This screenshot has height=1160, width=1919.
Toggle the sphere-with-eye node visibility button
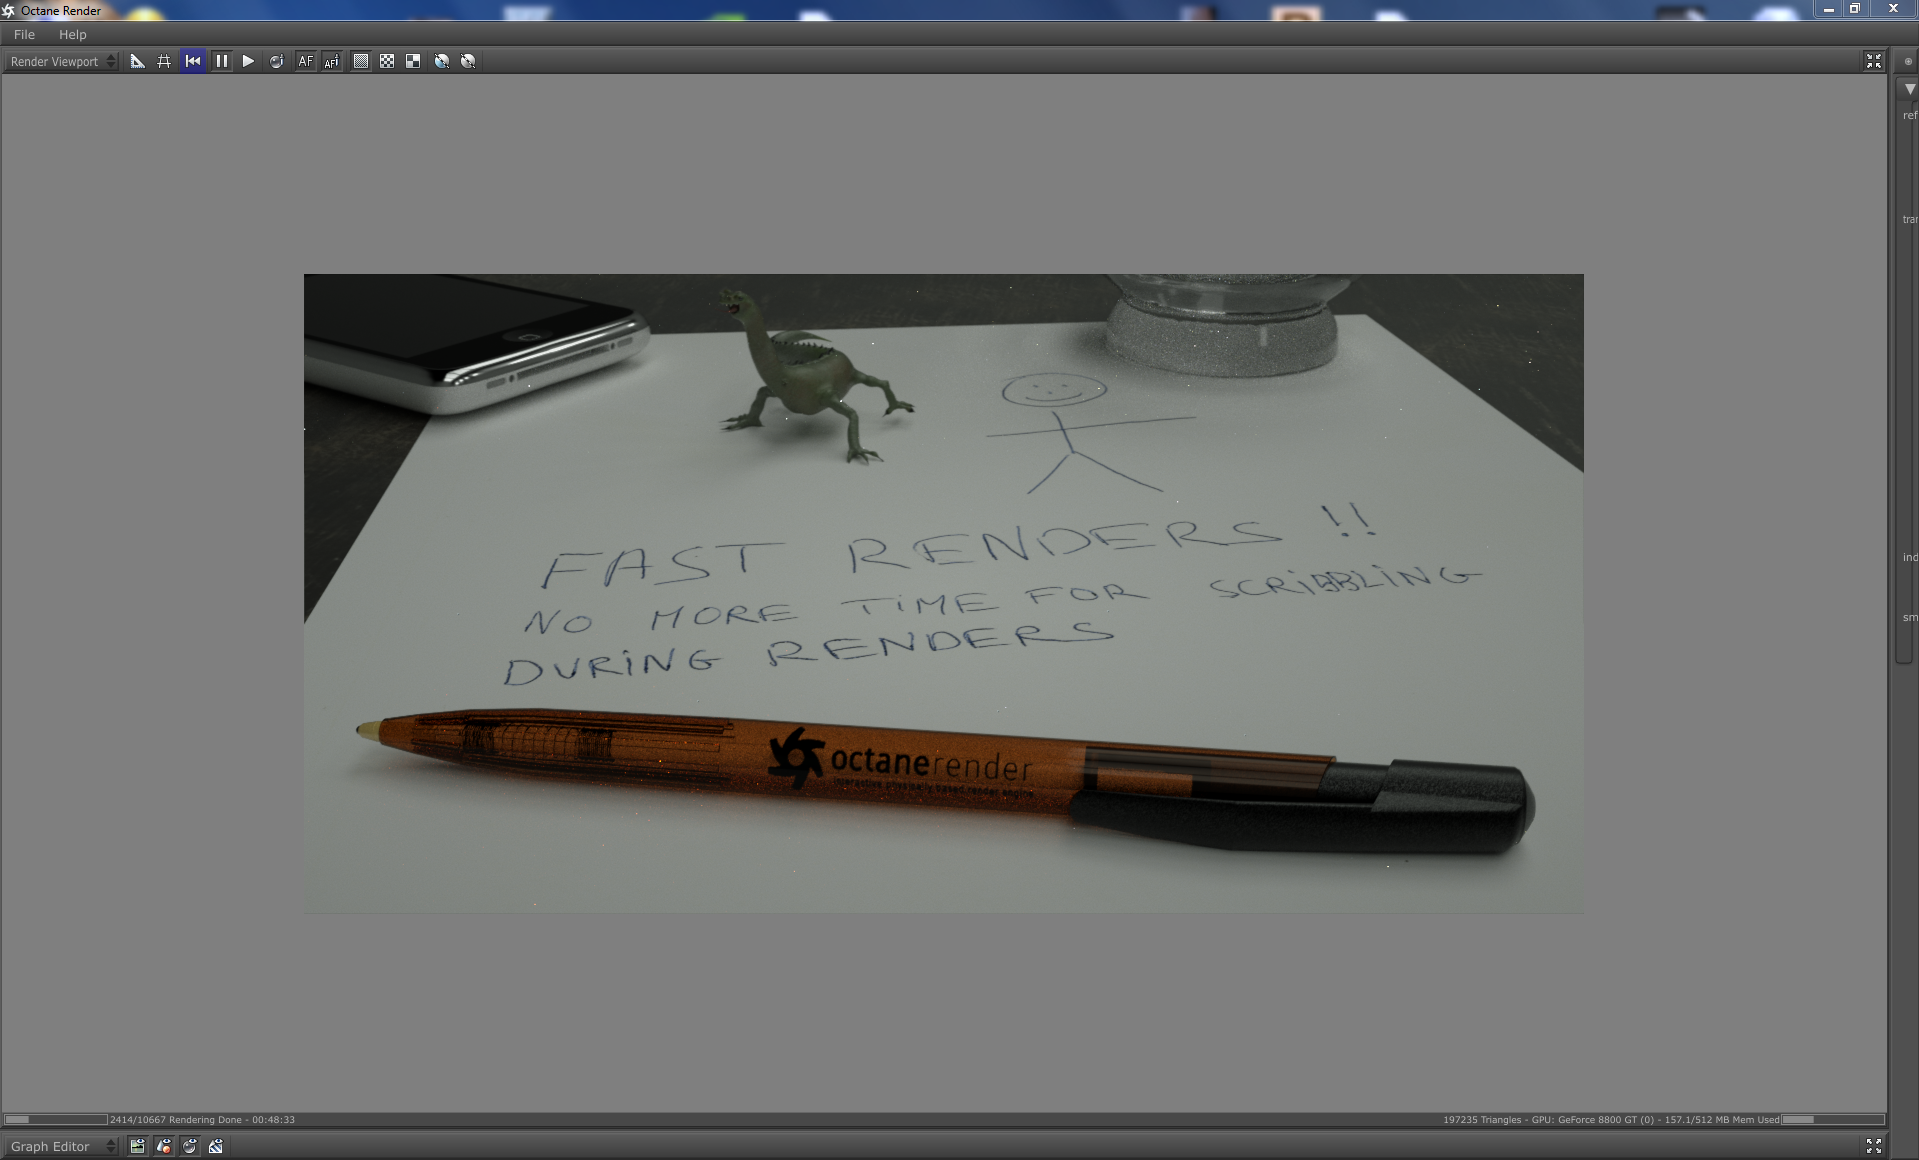pyautogui.click(x=190, y=1146)
